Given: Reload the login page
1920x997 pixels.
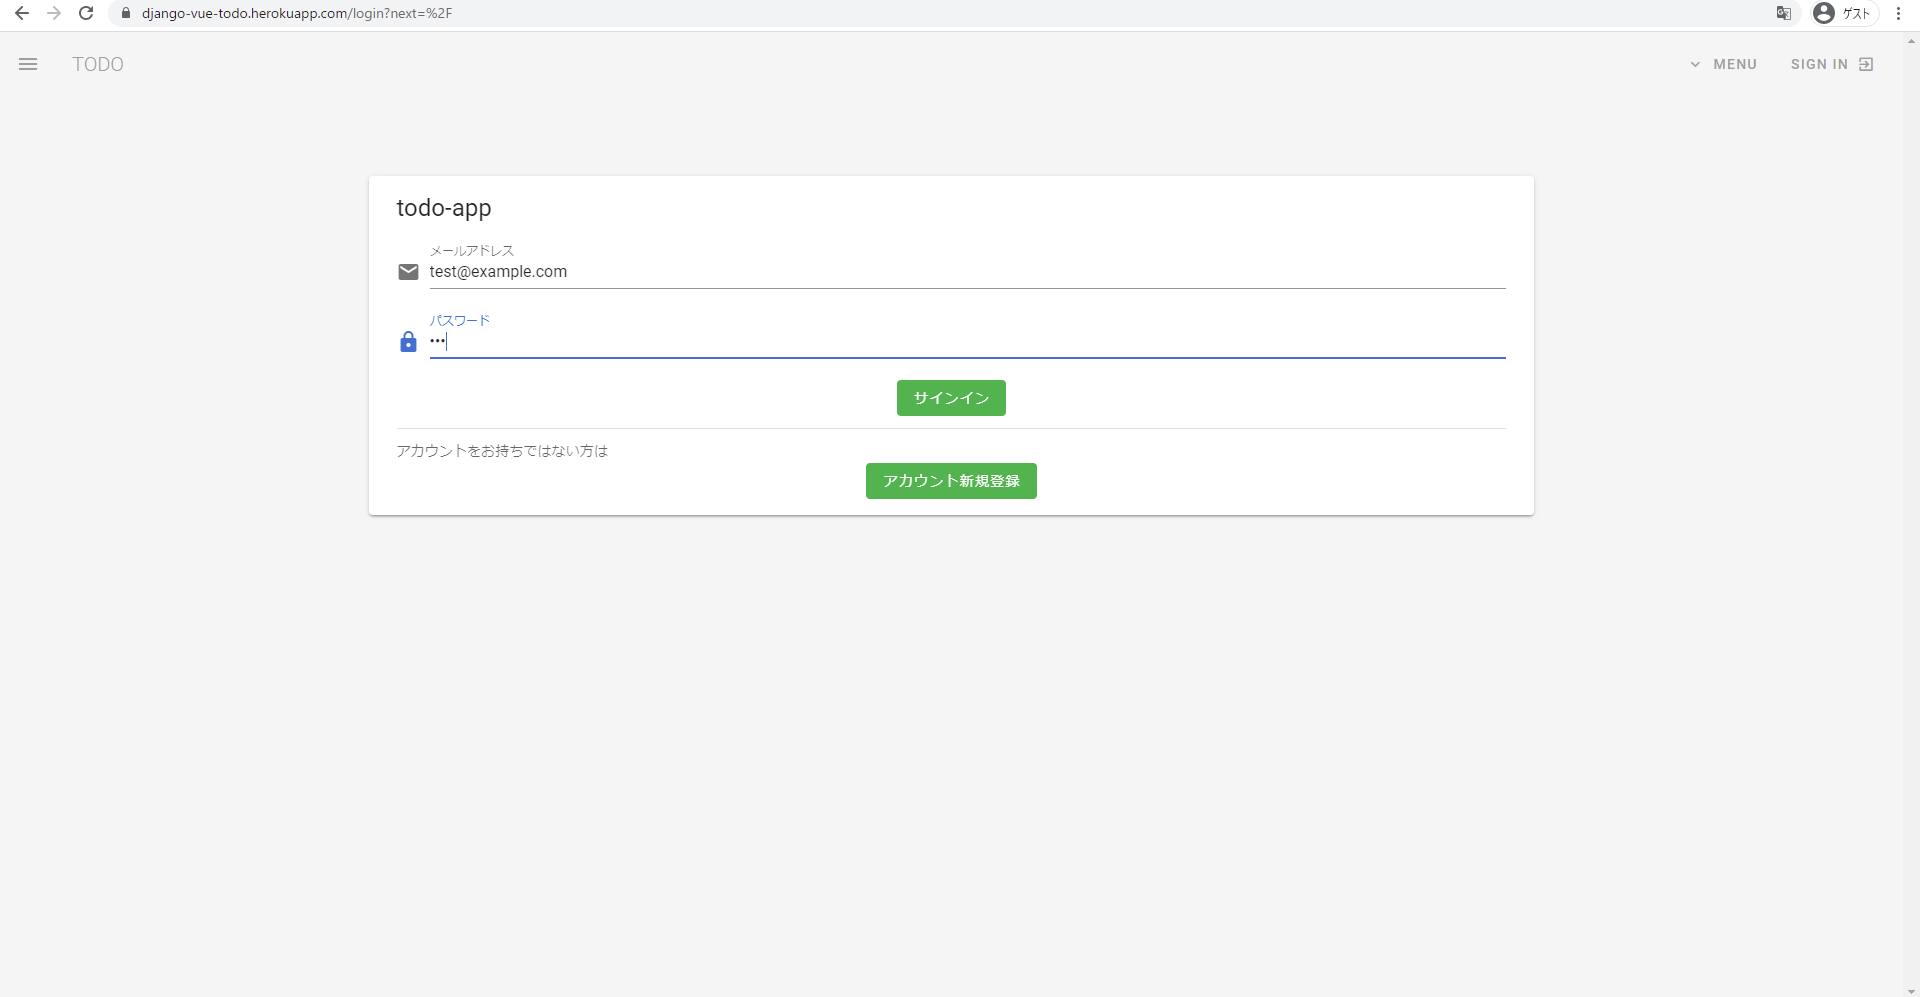Looking at the screenshot, I should (x=86, y=13).
